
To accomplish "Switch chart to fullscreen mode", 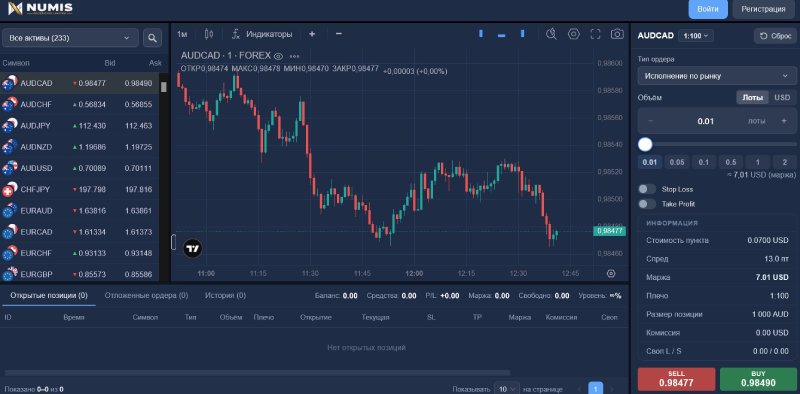I will (595, 34).
